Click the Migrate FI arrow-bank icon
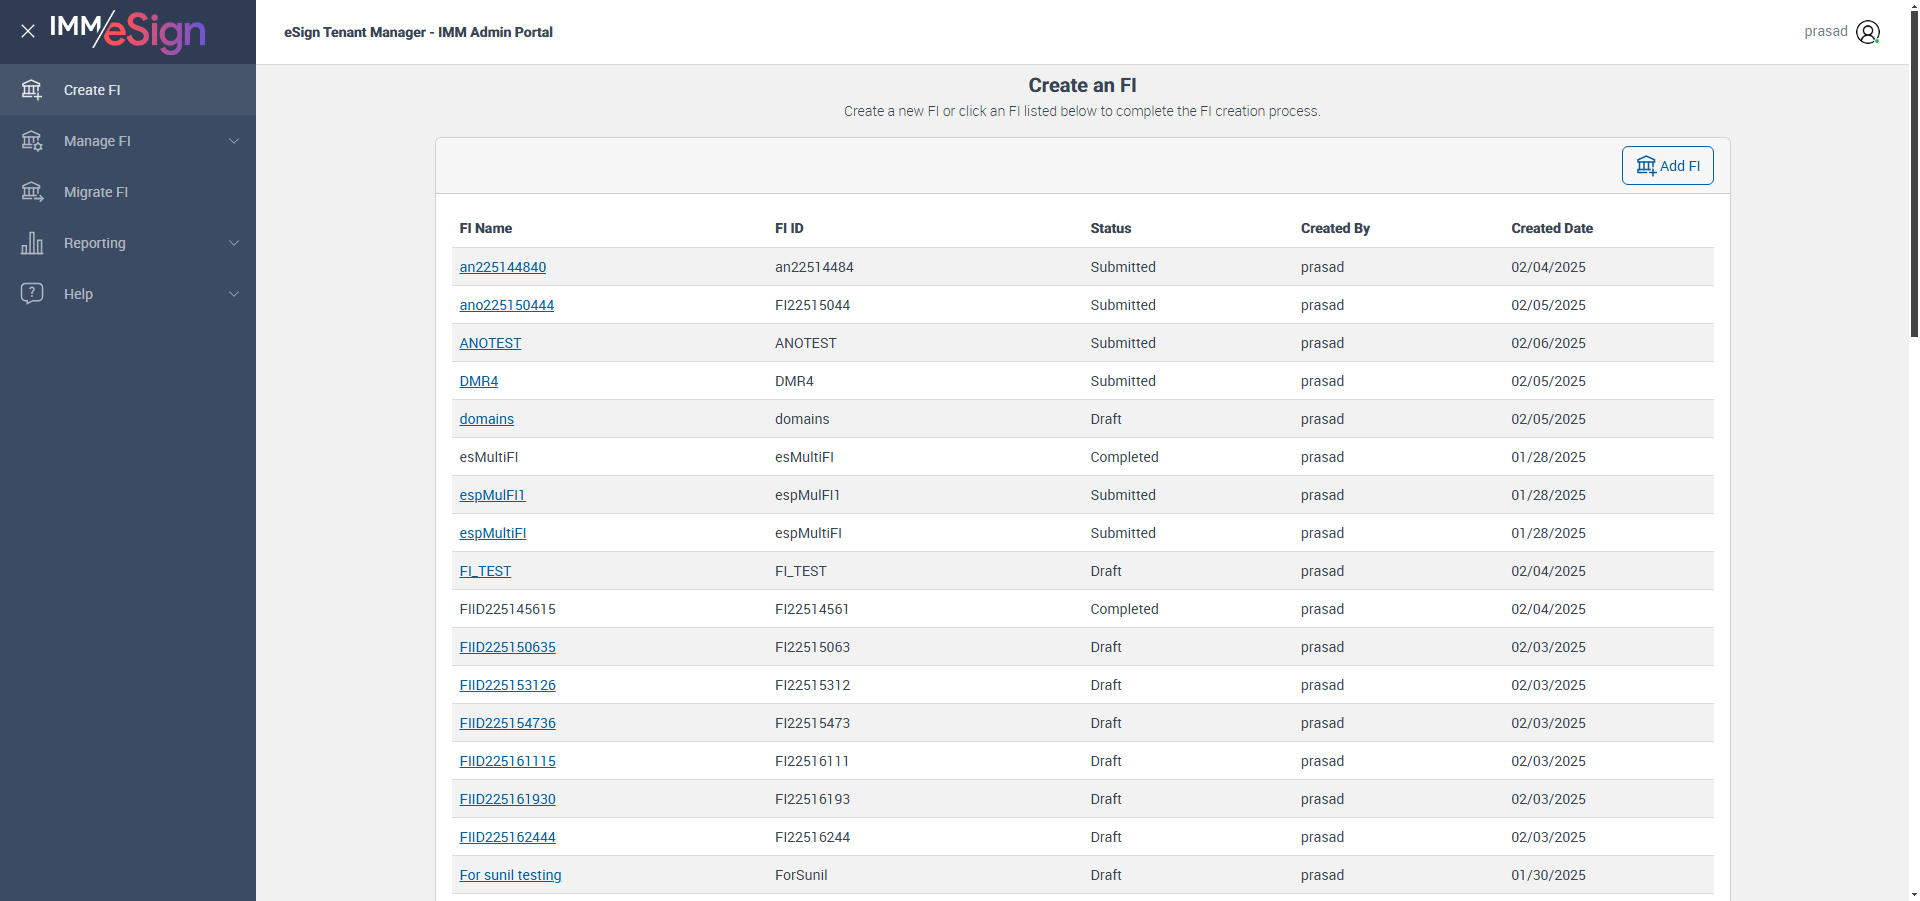 (32, 192)
